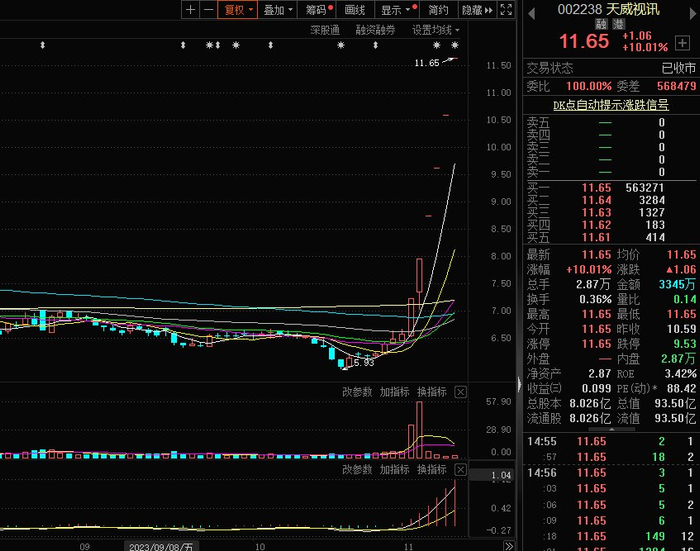Click the 买五 11.61 row

(611, 237)
